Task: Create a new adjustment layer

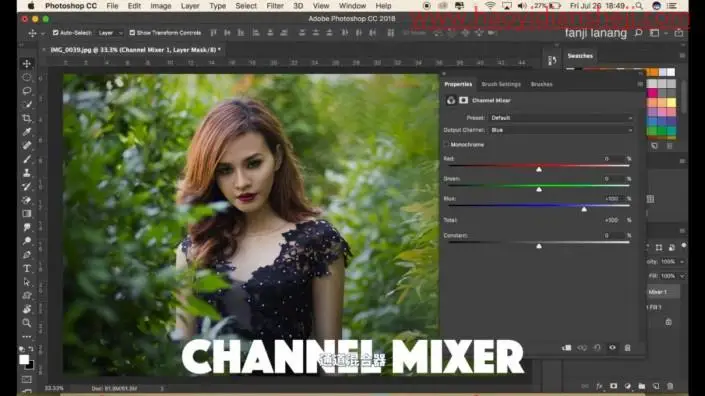Action: click(x=628, y=386)
